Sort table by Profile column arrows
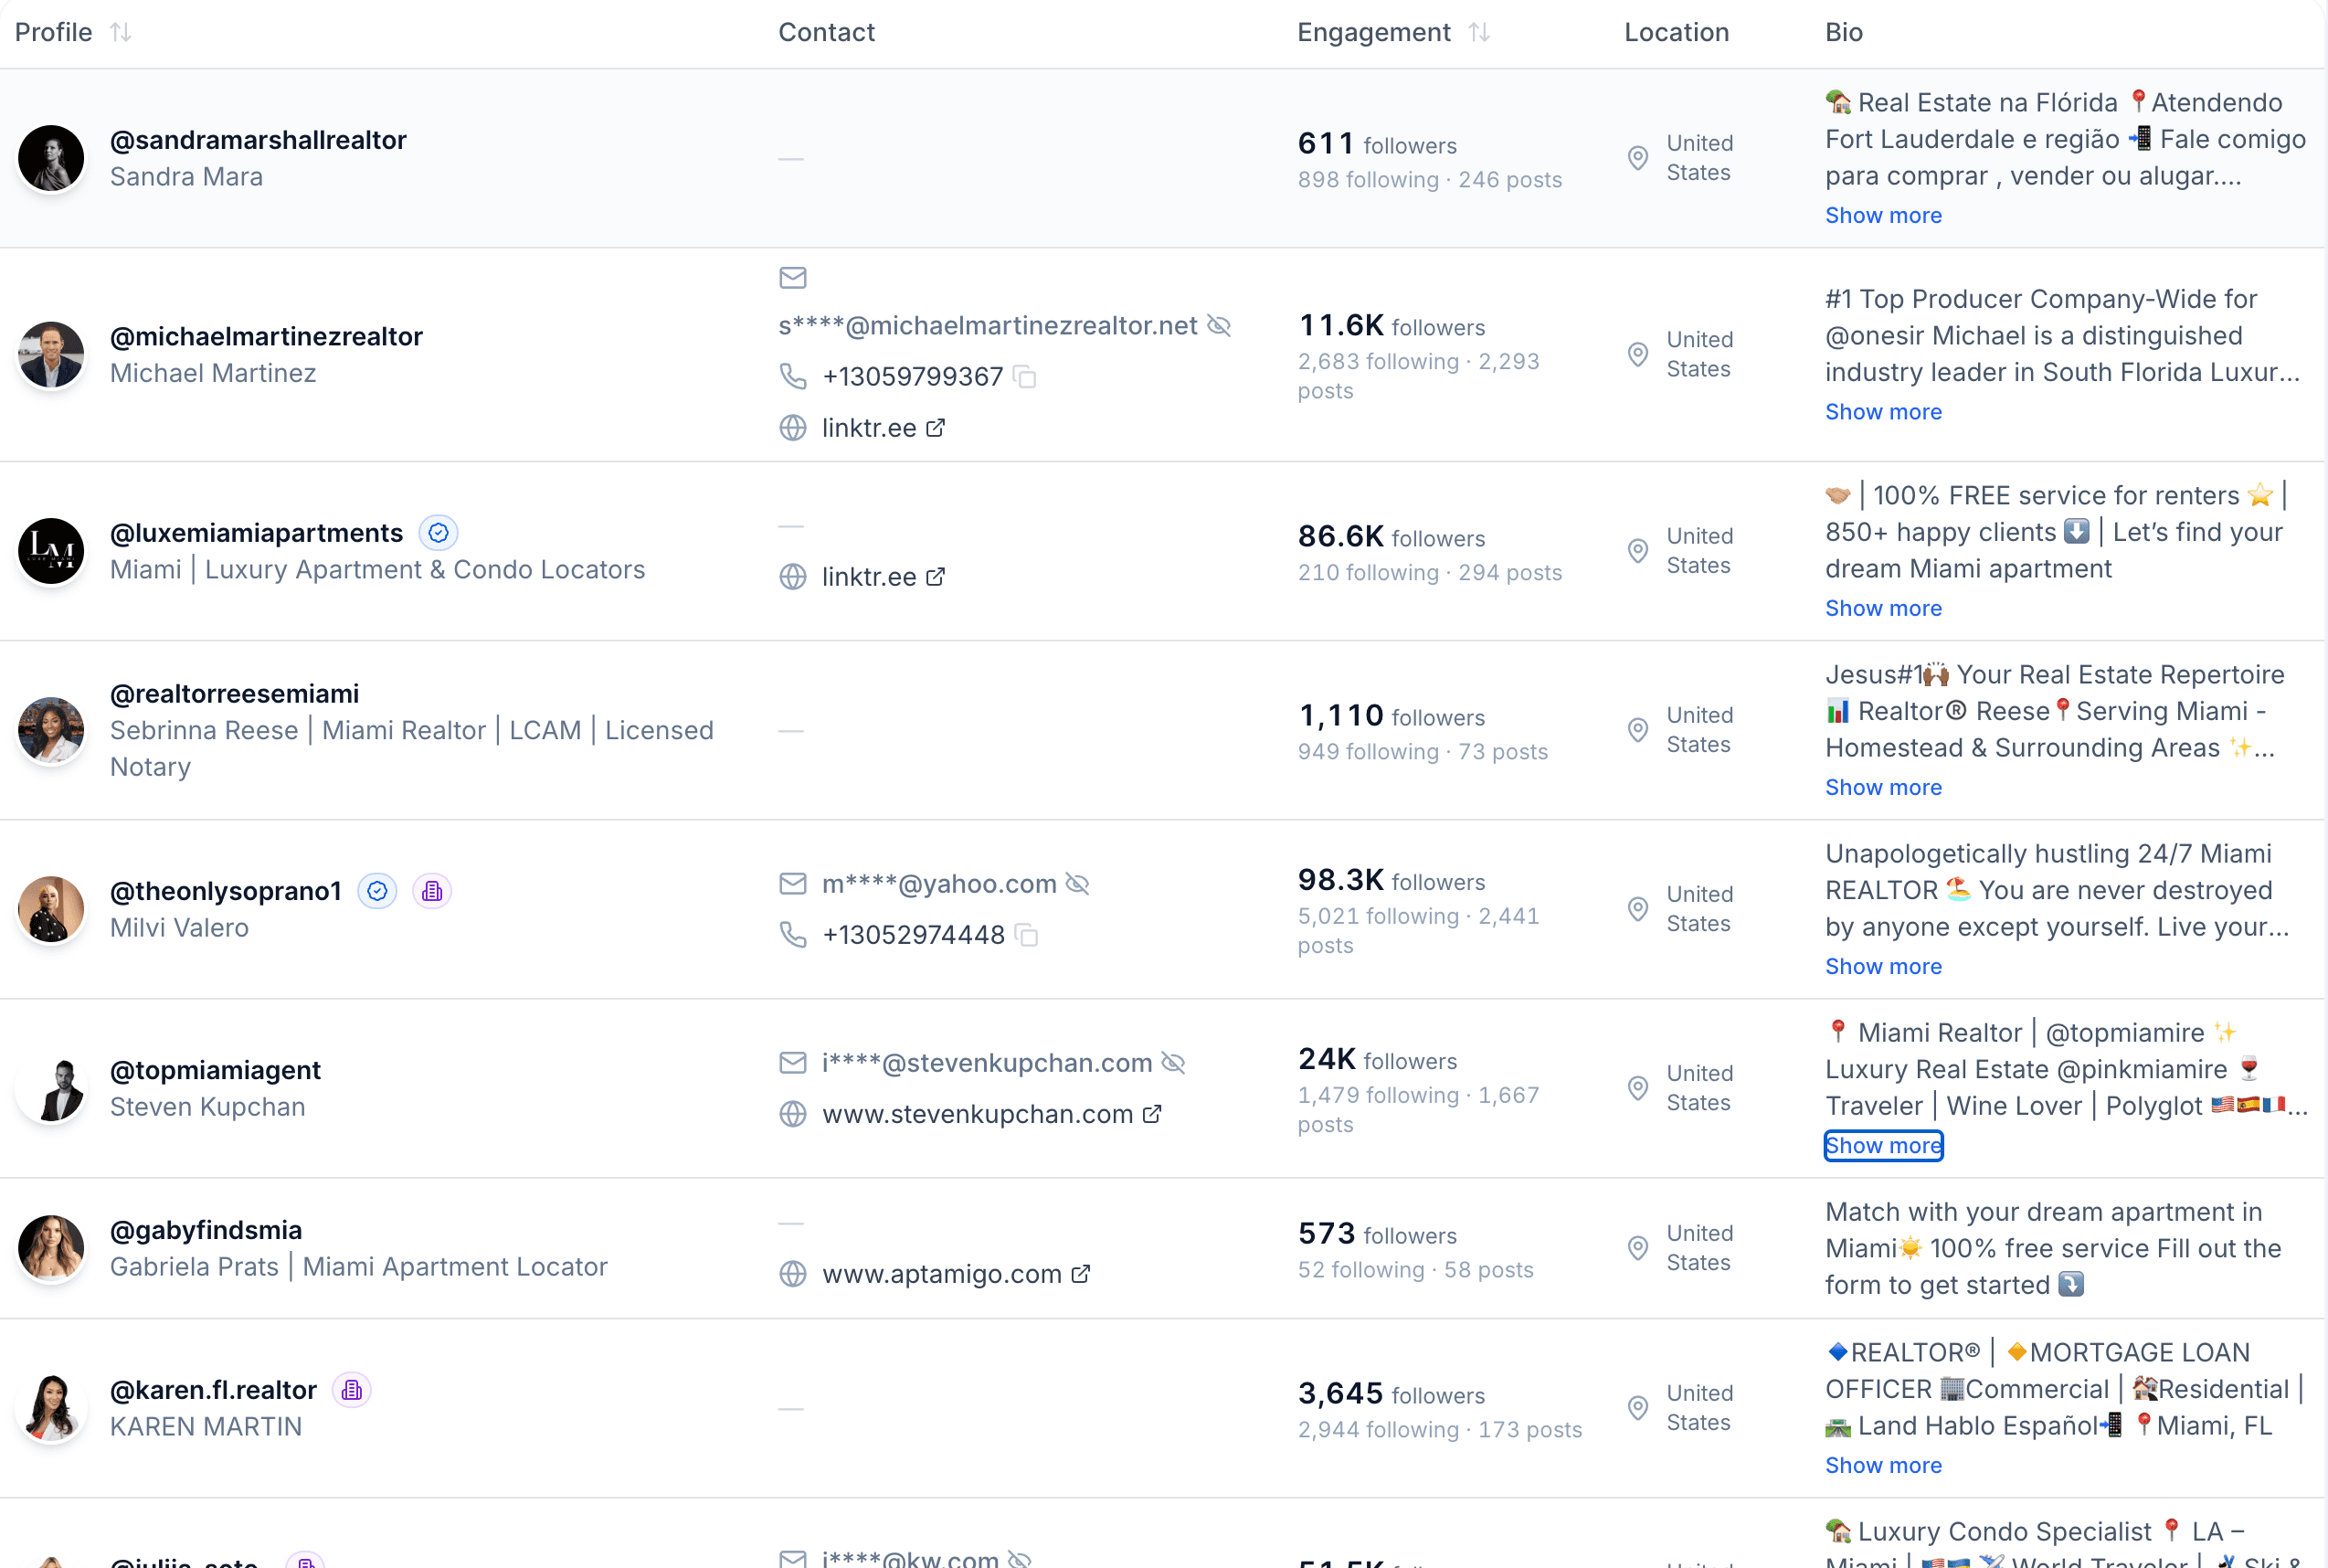The height and width of the screenshot is (1568, 2328). 121,32
